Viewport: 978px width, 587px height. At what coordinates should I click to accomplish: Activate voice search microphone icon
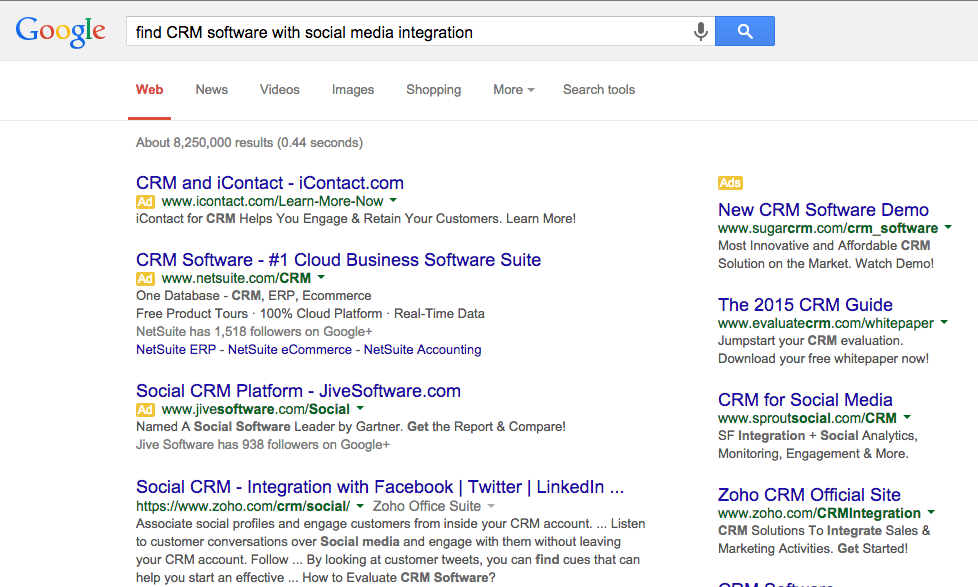tap(700, 31)
